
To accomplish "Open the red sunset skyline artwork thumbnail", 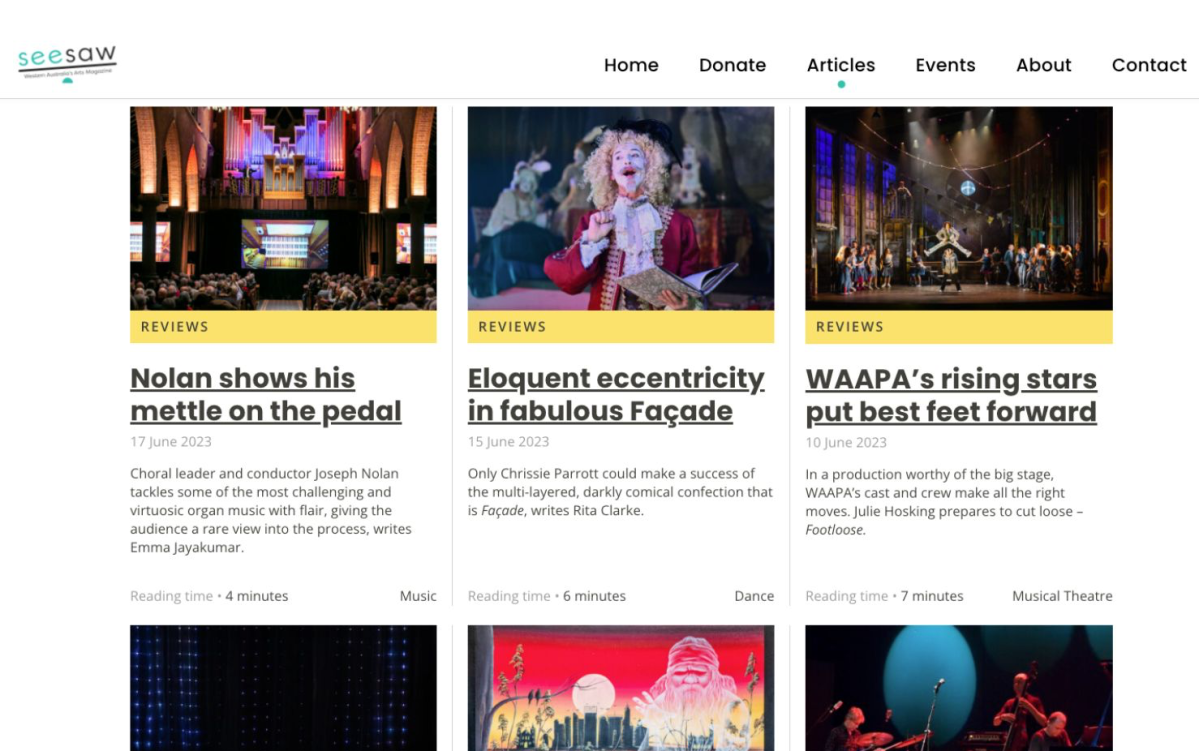I will click(621, 688).
